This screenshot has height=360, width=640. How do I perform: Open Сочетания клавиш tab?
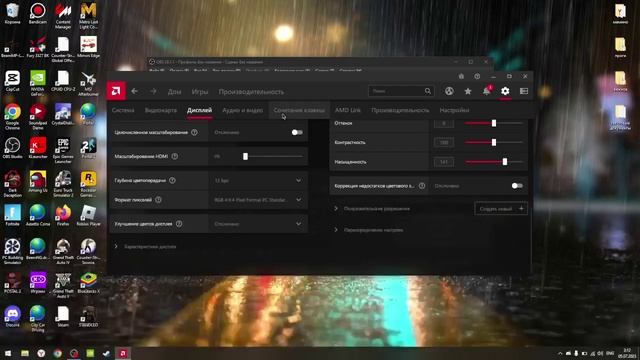point(299,110)
